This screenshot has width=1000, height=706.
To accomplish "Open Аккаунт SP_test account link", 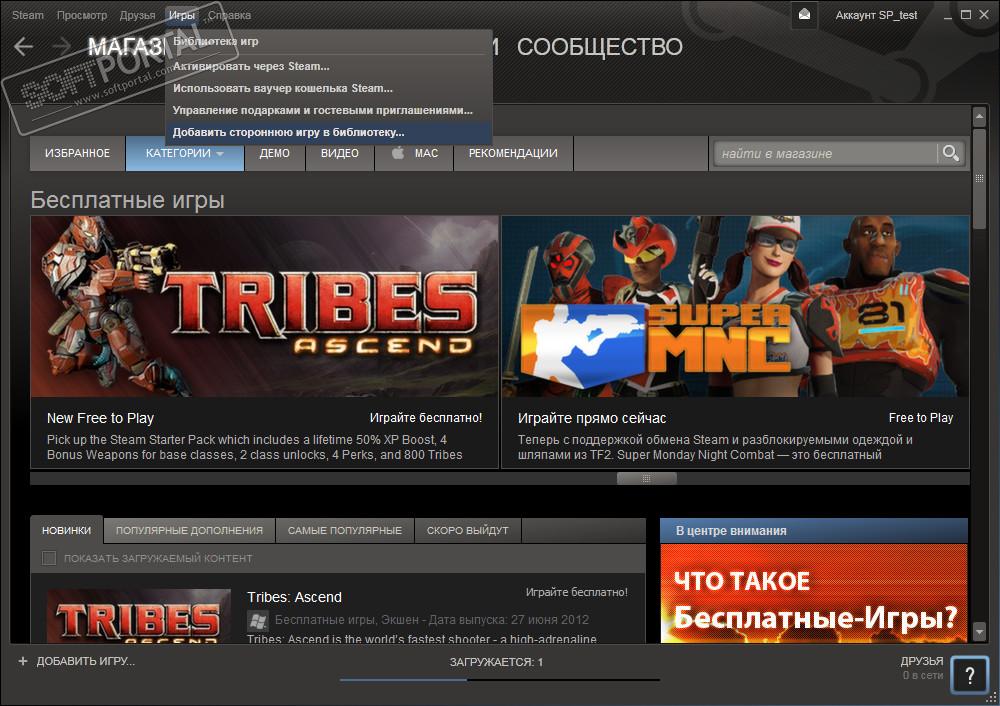I will point(876,15).
